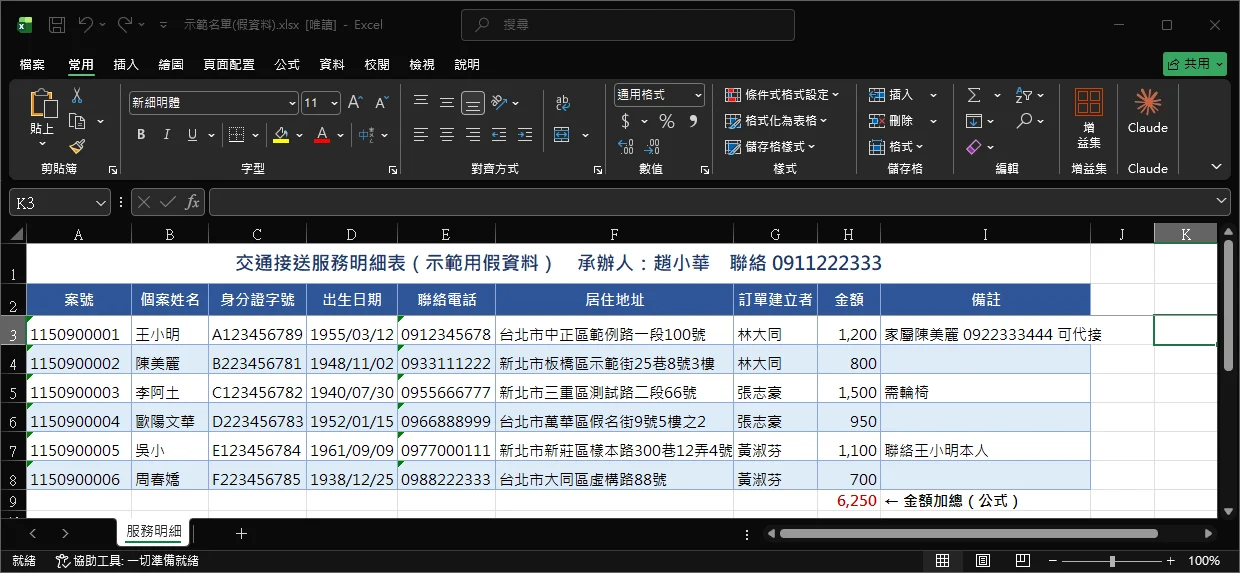Click the Orientation text angle icon

(500, 103)
